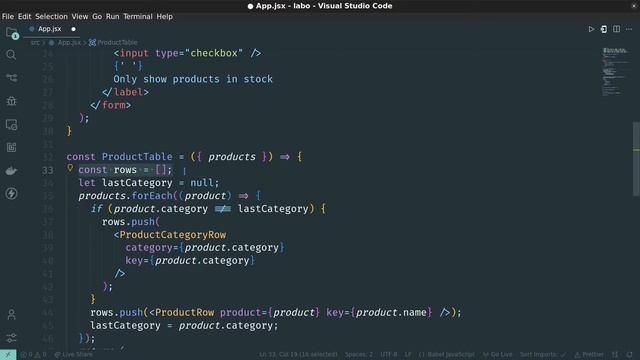Image resolution: width=640 pixels, height=360 pixels.
Task: Open the View menu
Action: point(80,17)
